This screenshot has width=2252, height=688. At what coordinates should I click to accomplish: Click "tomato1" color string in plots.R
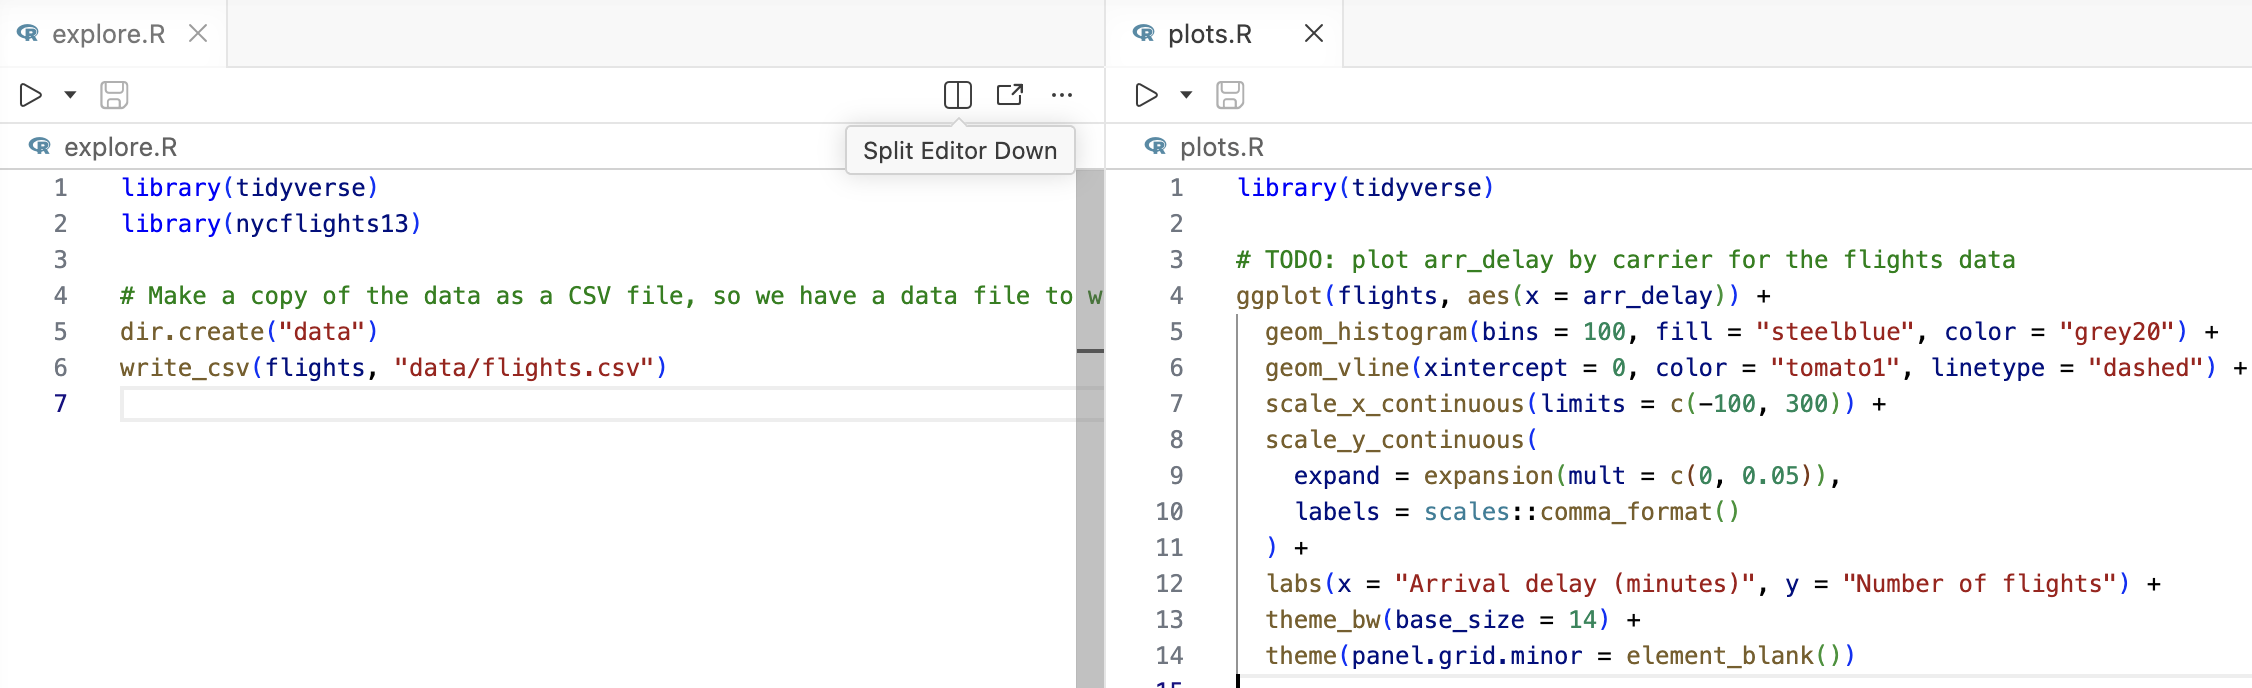[x=1835, y=368]
